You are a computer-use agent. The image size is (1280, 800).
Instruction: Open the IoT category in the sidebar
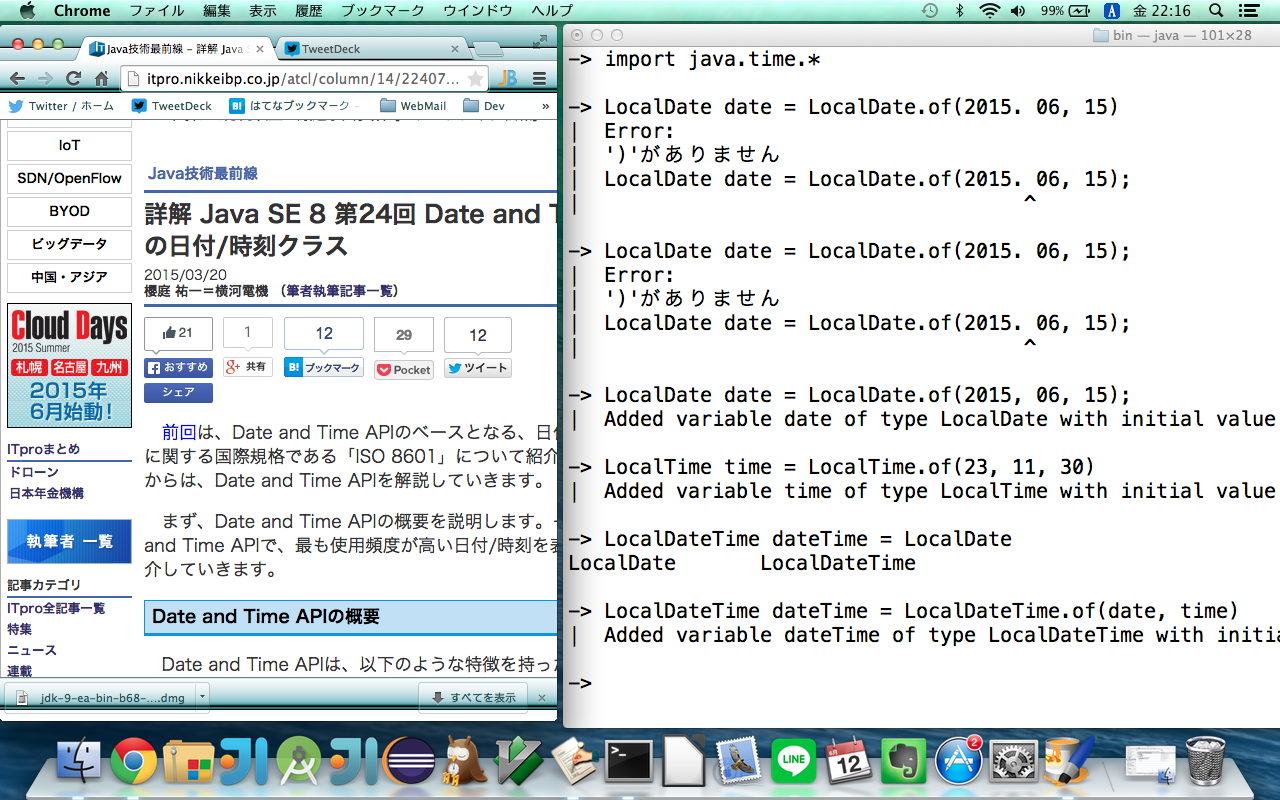click(69, 146)
